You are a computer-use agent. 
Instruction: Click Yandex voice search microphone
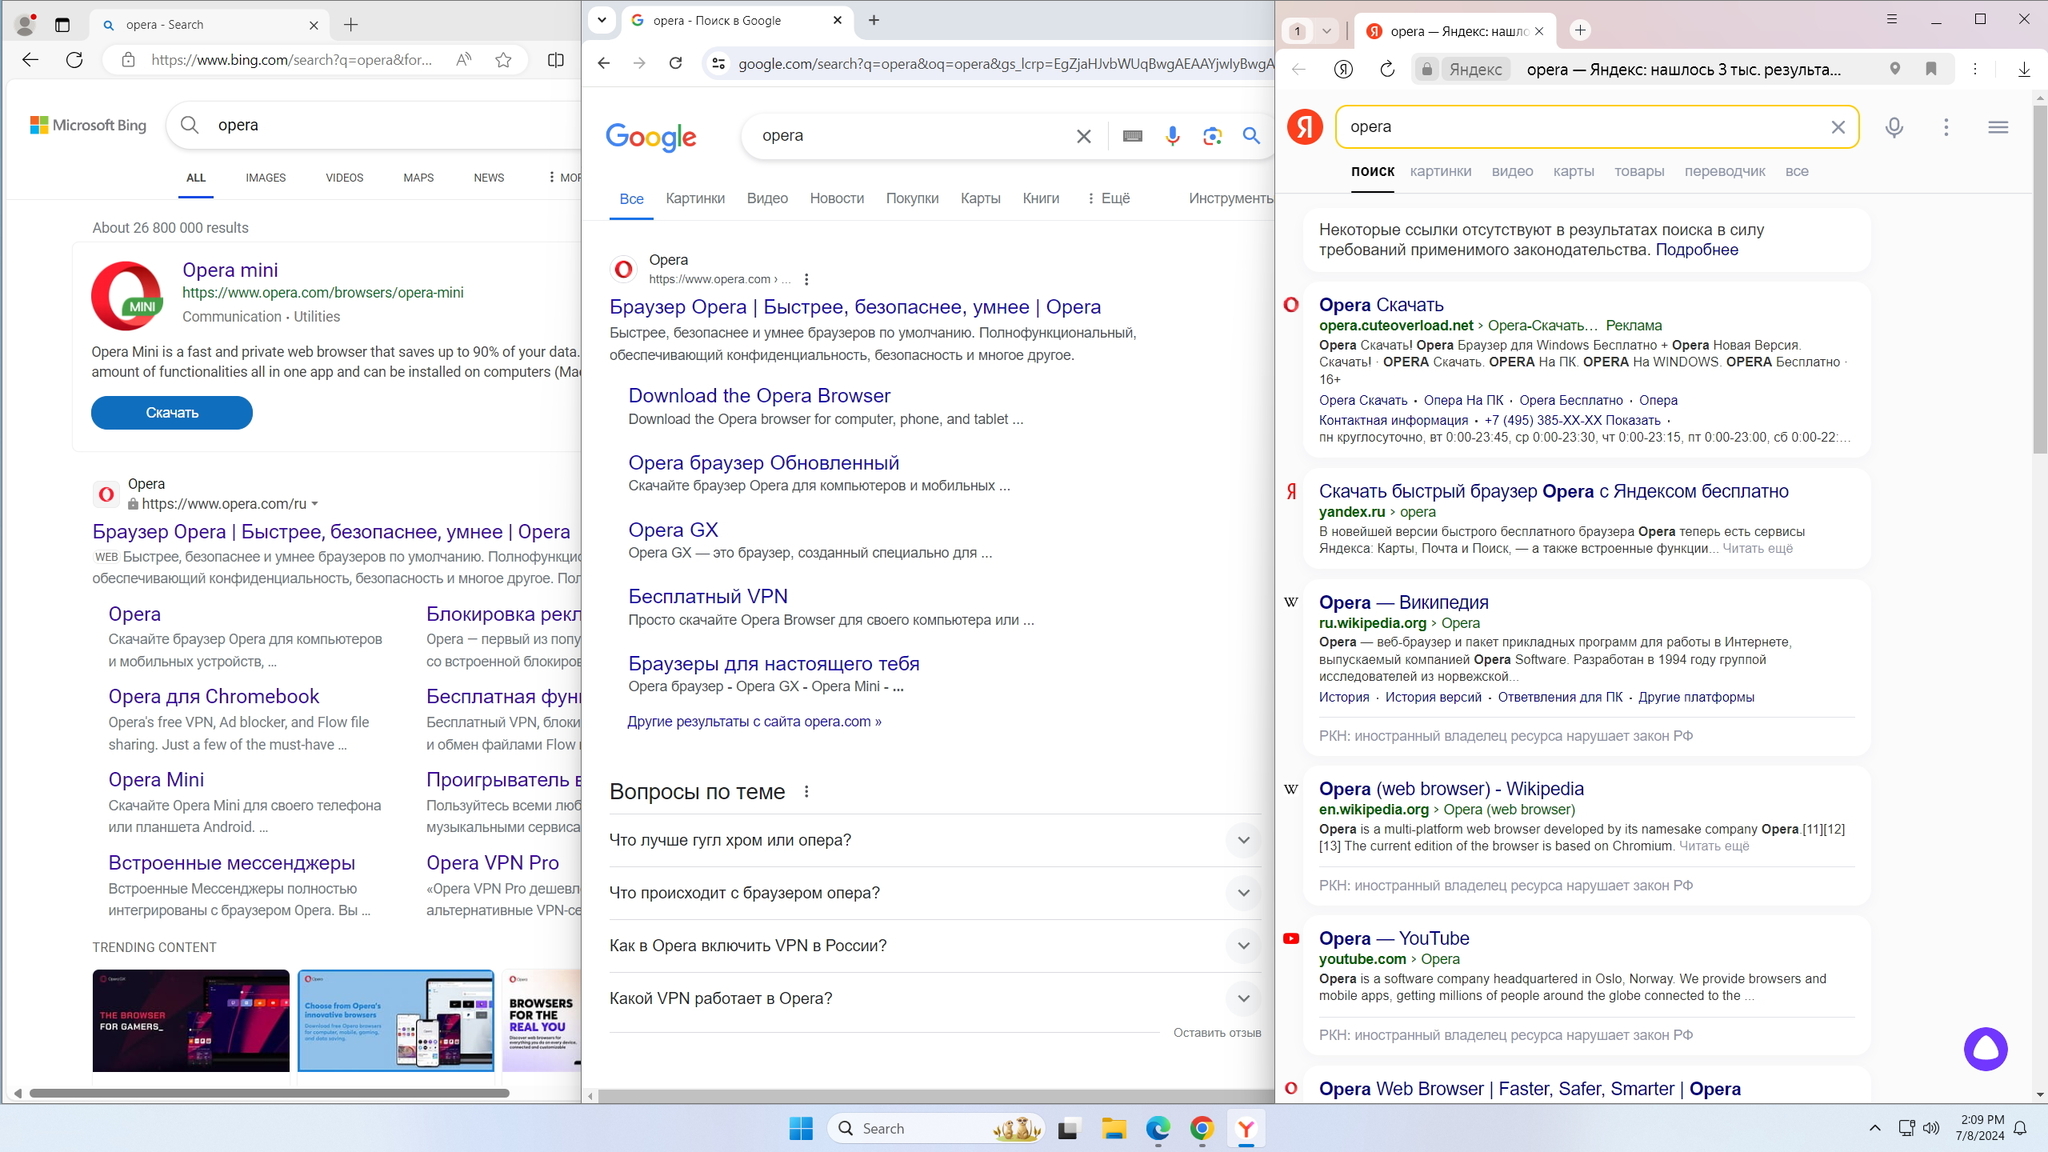point(1893,127)
